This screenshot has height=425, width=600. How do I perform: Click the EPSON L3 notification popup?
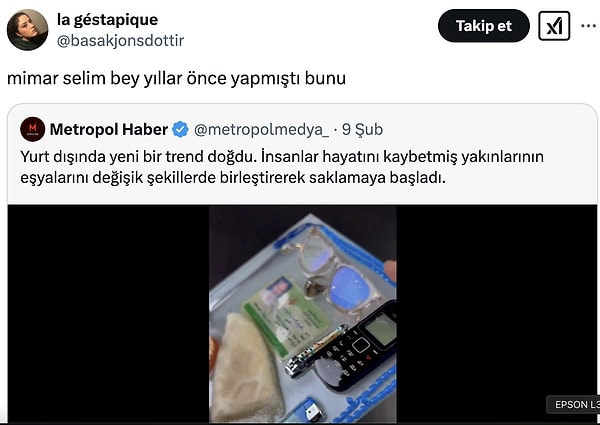[574, 404]
